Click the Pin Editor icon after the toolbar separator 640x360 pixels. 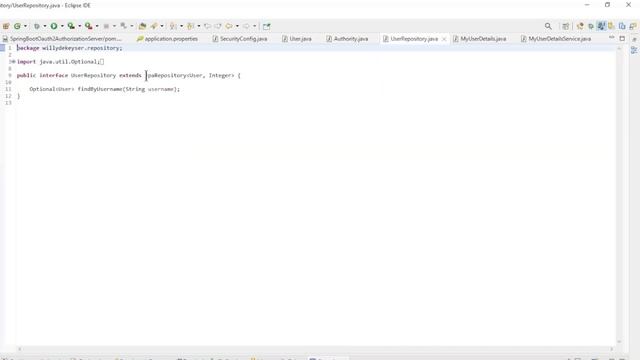267,26
